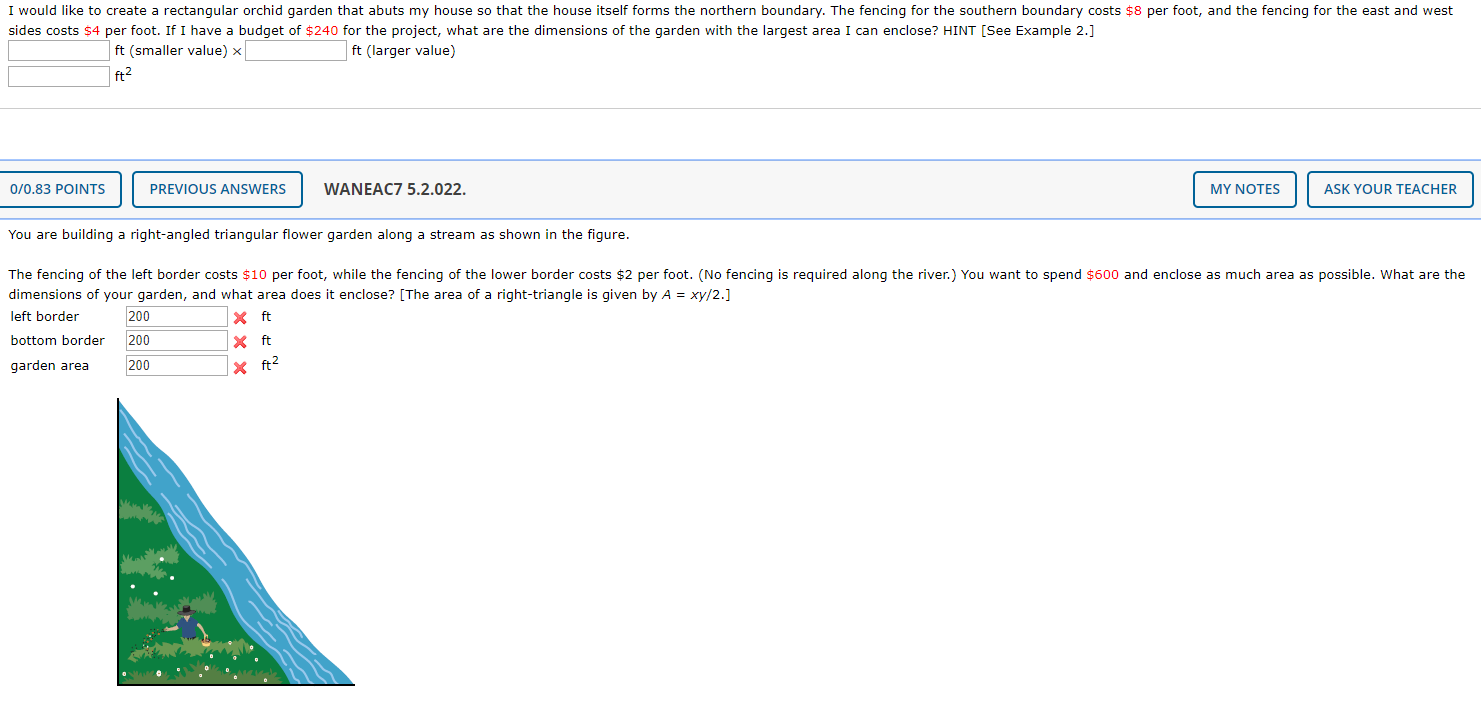The image size is (1481, 709).
Task: Click the orchid garden area ft² input
Action: [59, 76]
